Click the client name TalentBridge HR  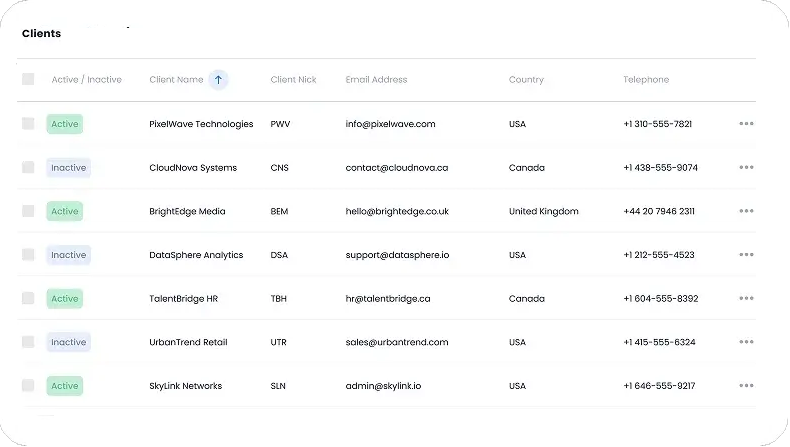tap(183, 299)
